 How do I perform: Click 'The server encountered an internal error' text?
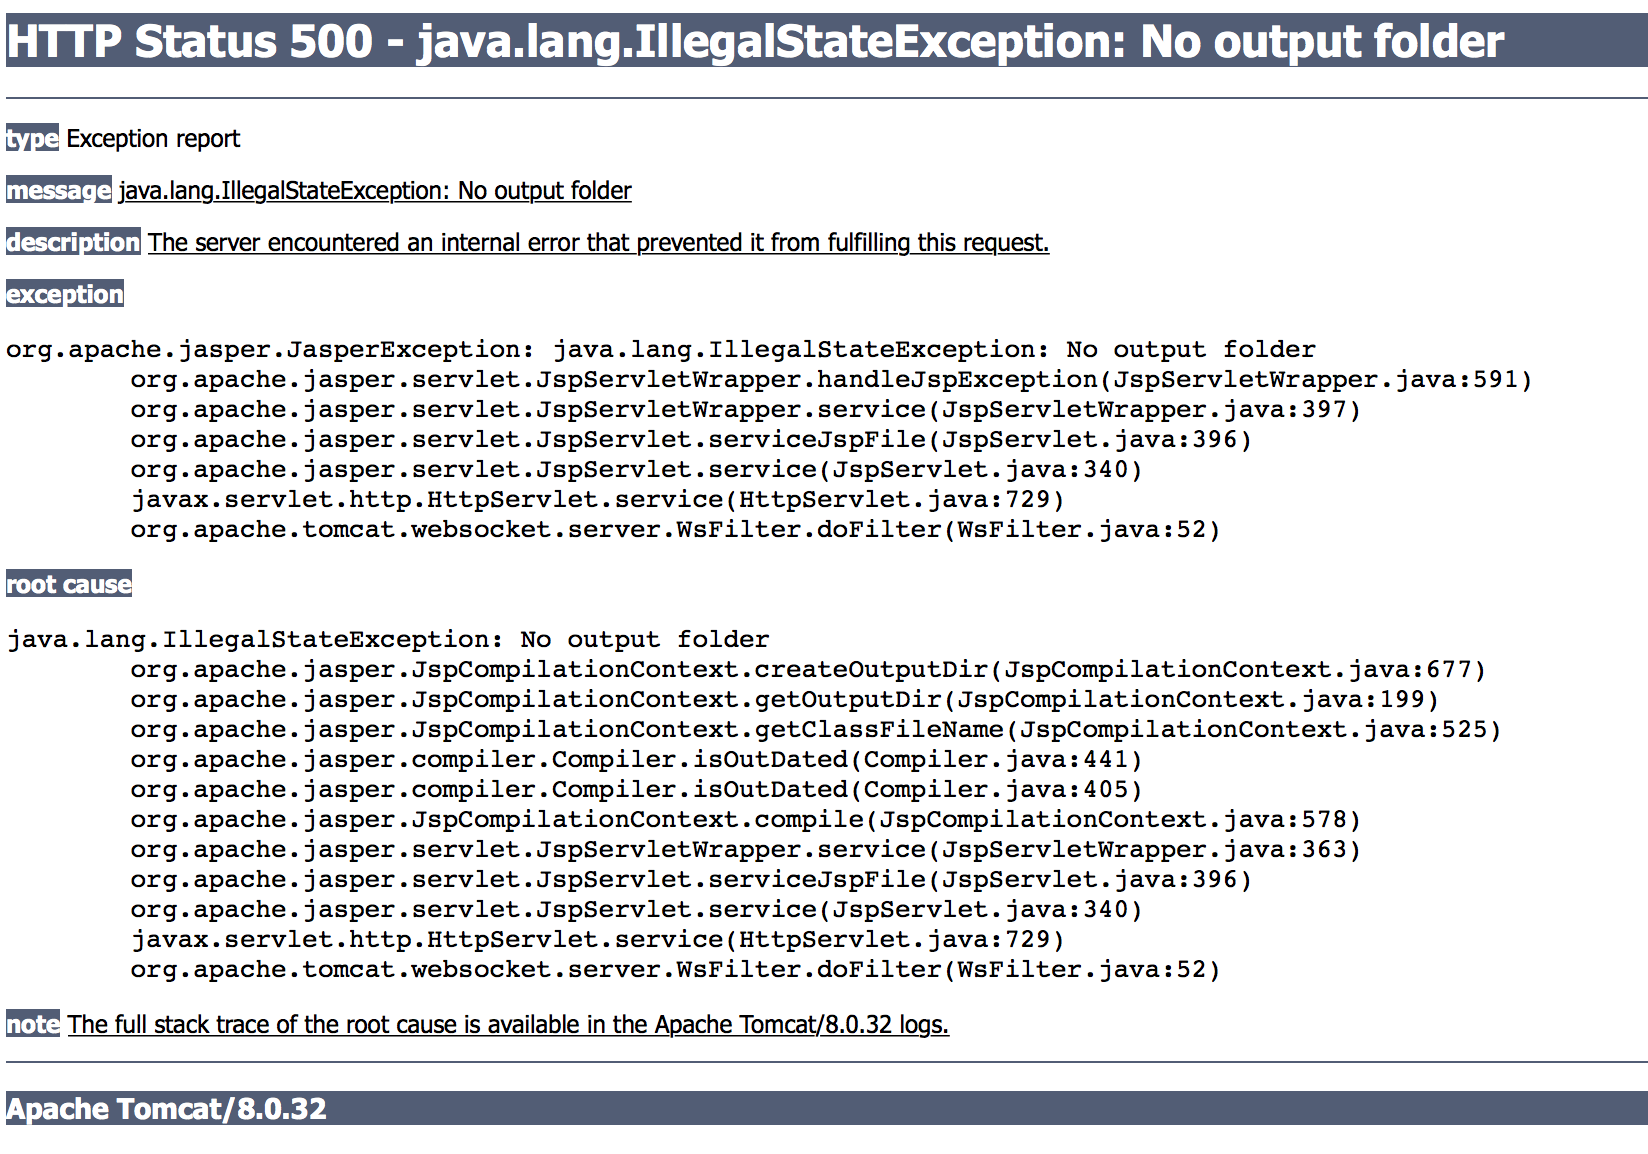(598, 242)
